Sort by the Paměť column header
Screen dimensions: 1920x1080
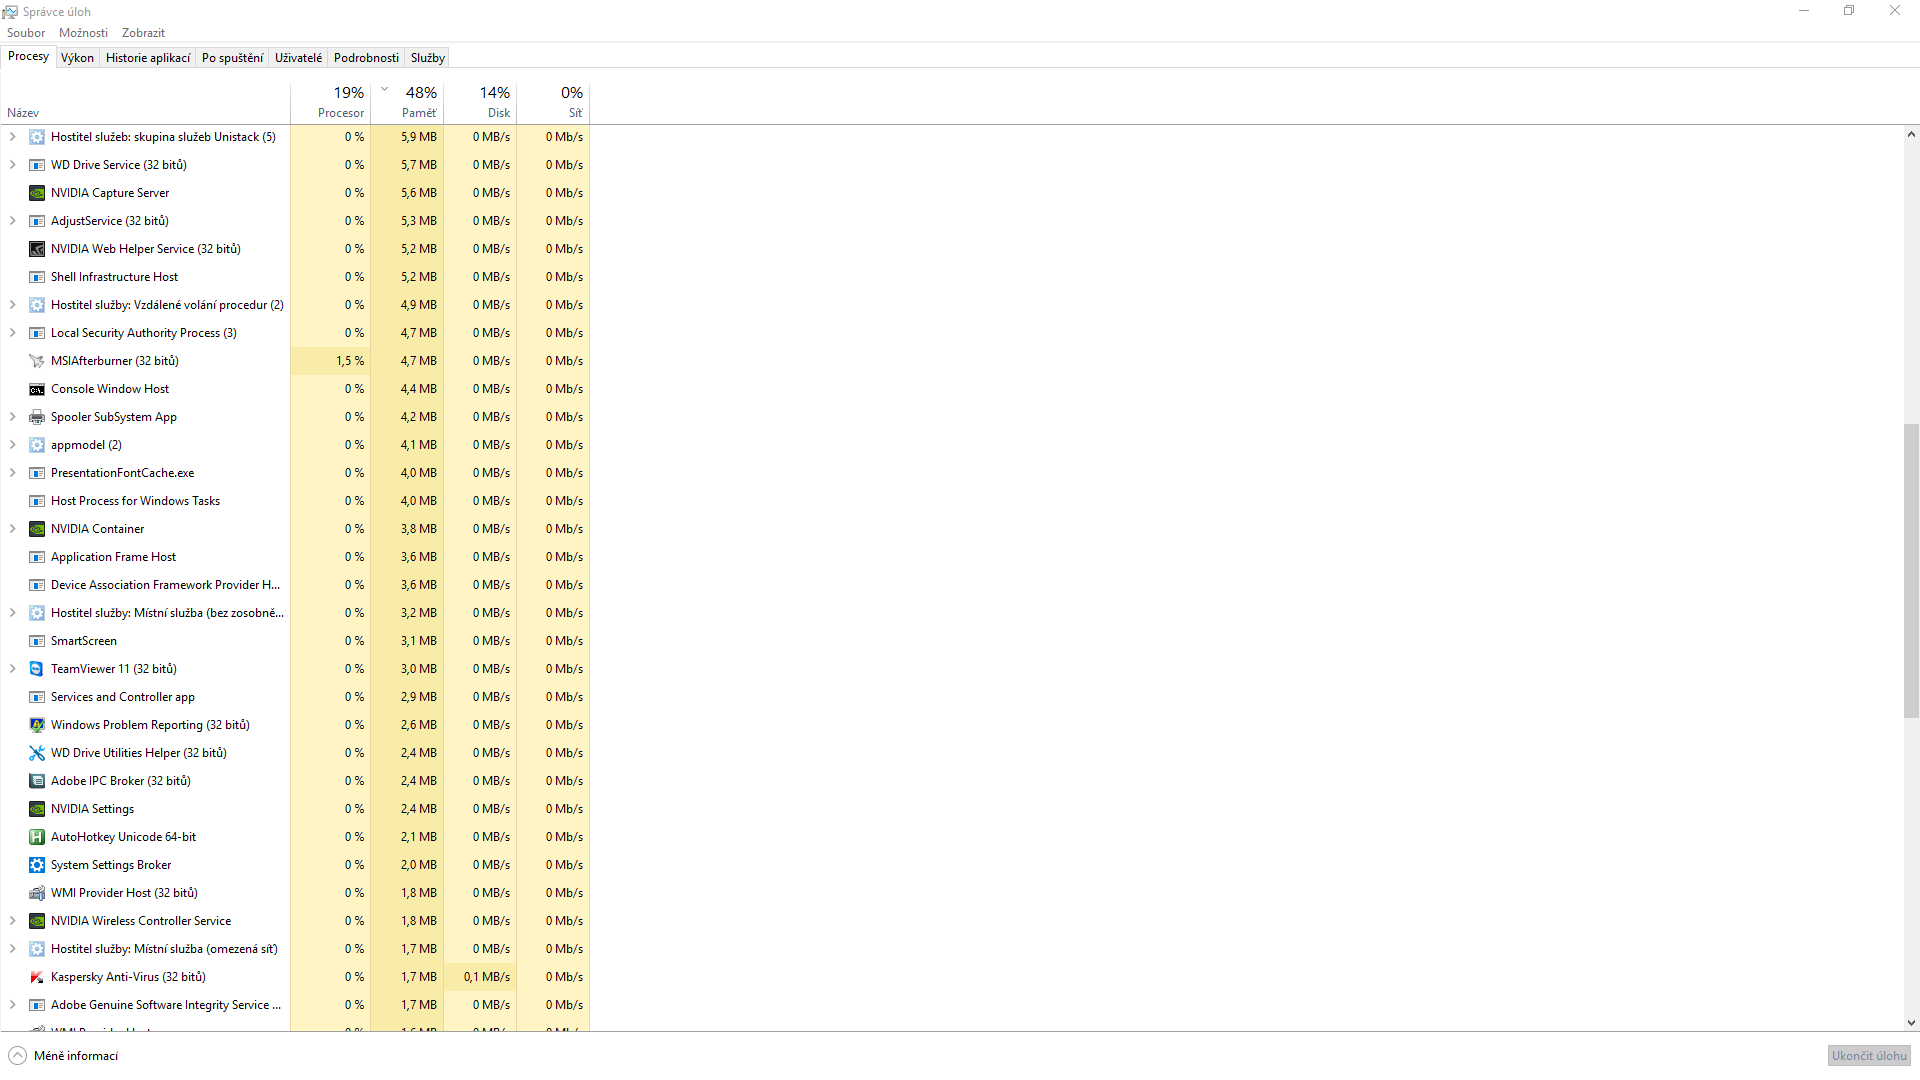[x=407, y=103]
